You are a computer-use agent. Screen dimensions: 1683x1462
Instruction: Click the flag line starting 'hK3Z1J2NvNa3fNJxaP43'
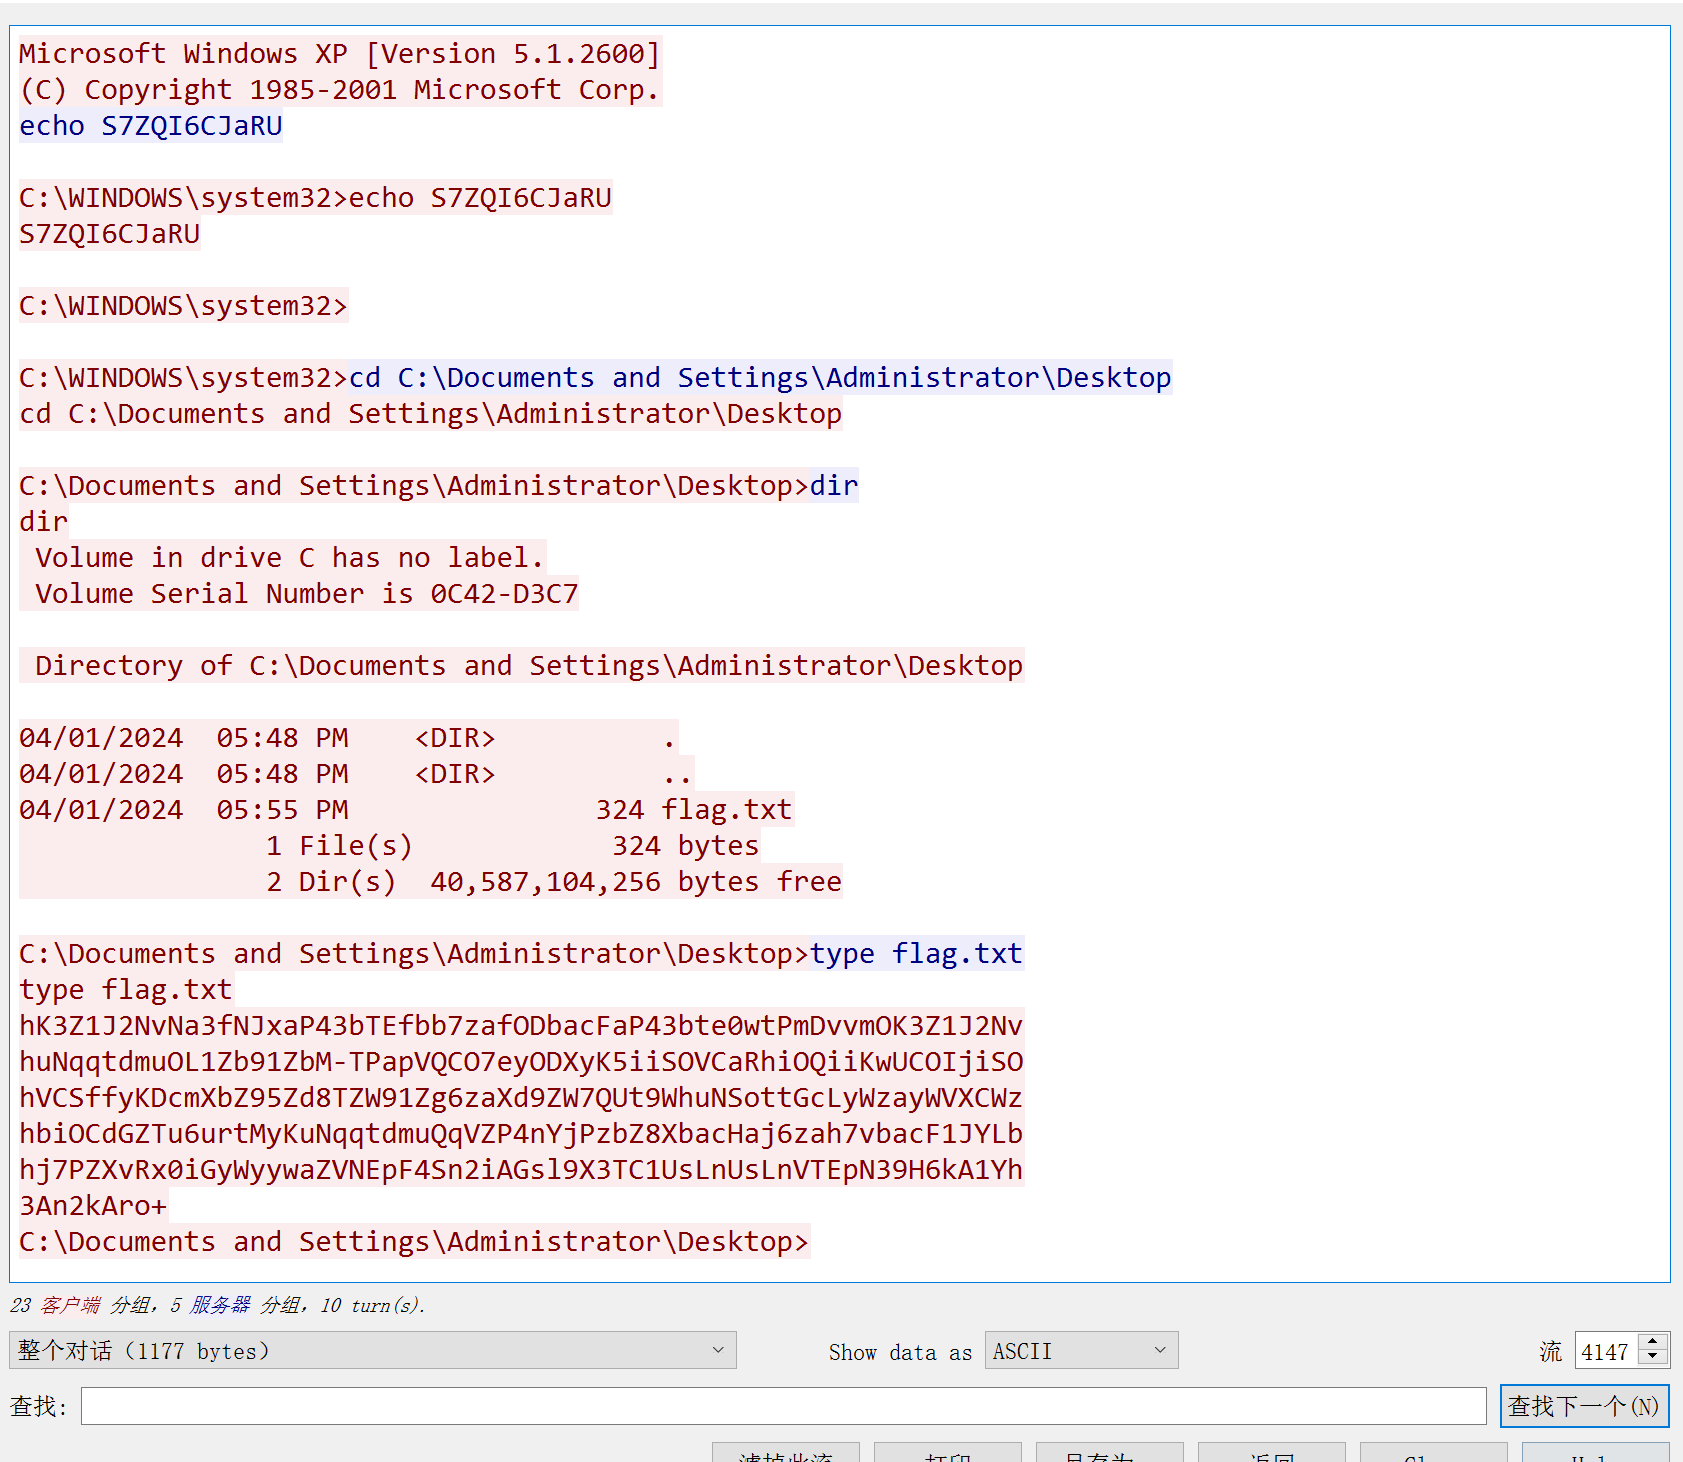click(x=521, y=1025)
